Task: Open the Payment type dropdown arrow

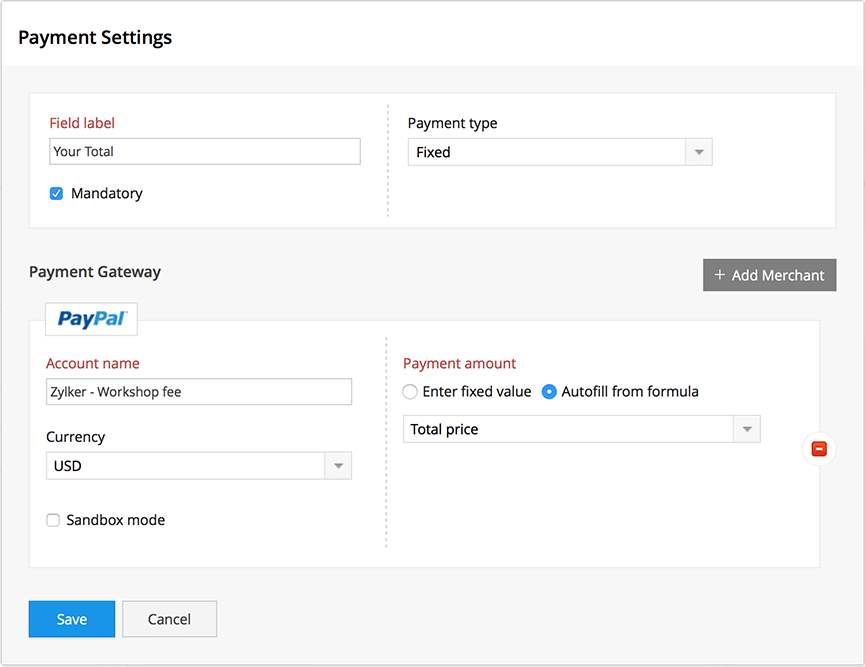Action: 699,152
